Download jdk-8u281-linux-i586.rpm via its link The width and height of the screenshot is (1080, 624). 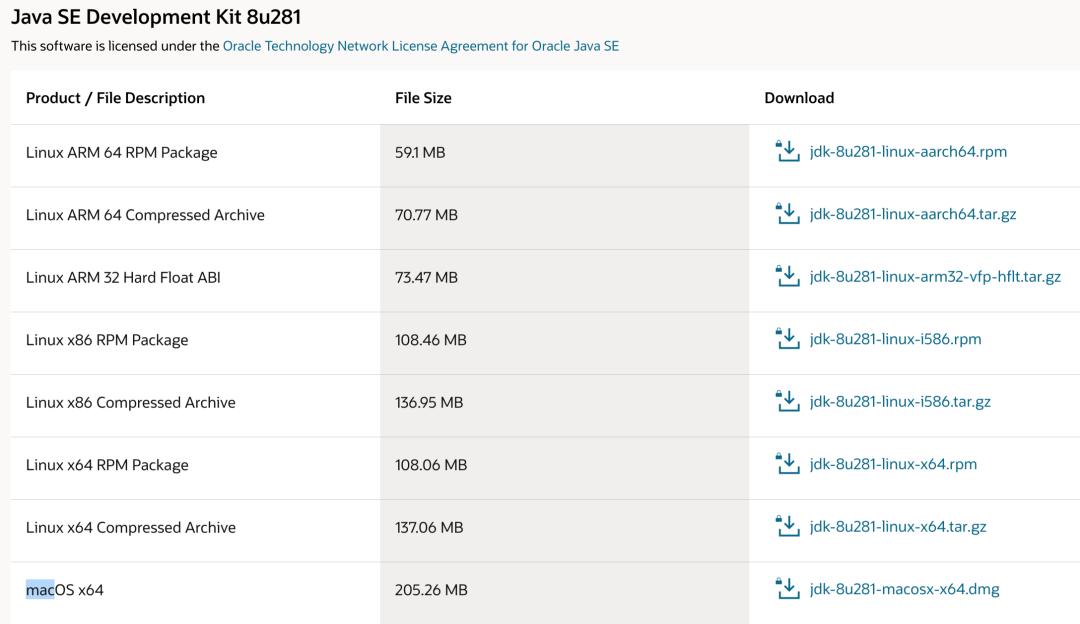pyautogui.click(x=893, y=340)
